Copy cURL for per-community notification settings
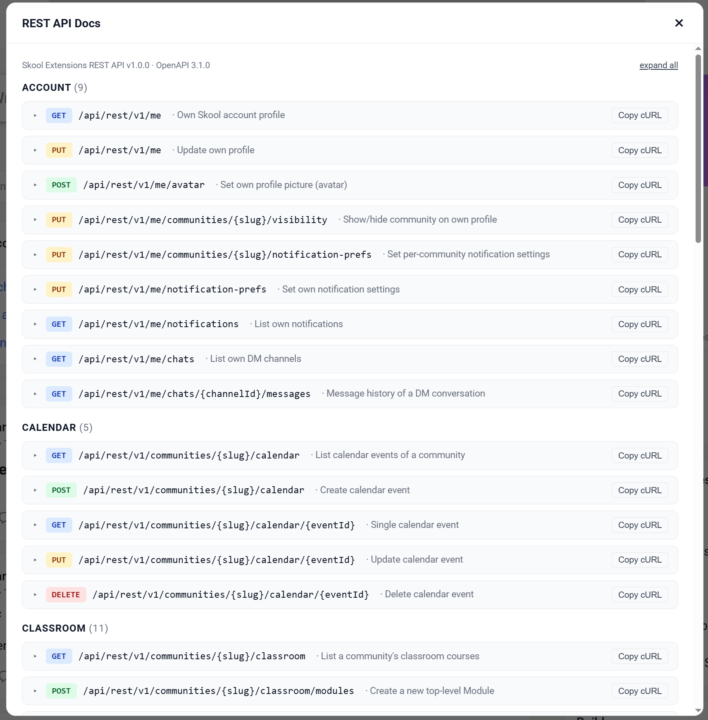This screenshot has height=720, width=708. pos(640,254)
